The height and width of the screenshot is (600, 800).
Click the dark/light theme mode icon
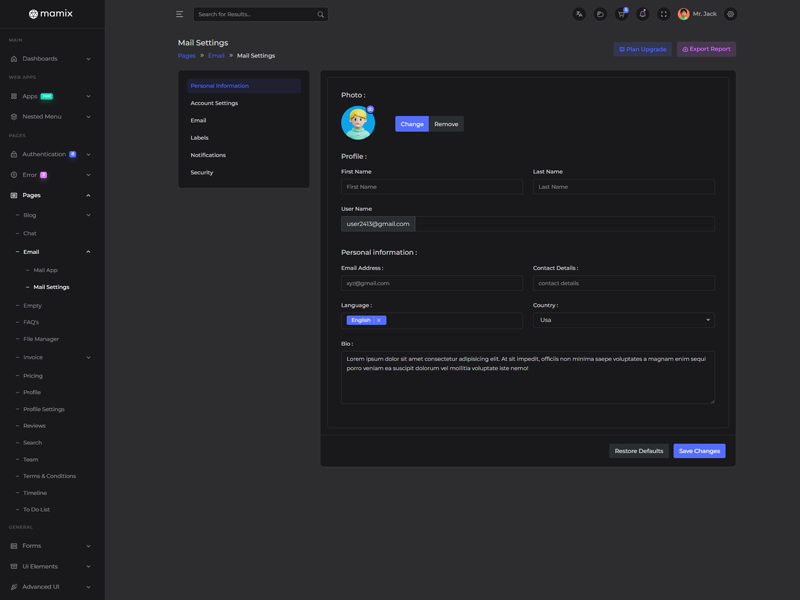click(x=600, y=14)
